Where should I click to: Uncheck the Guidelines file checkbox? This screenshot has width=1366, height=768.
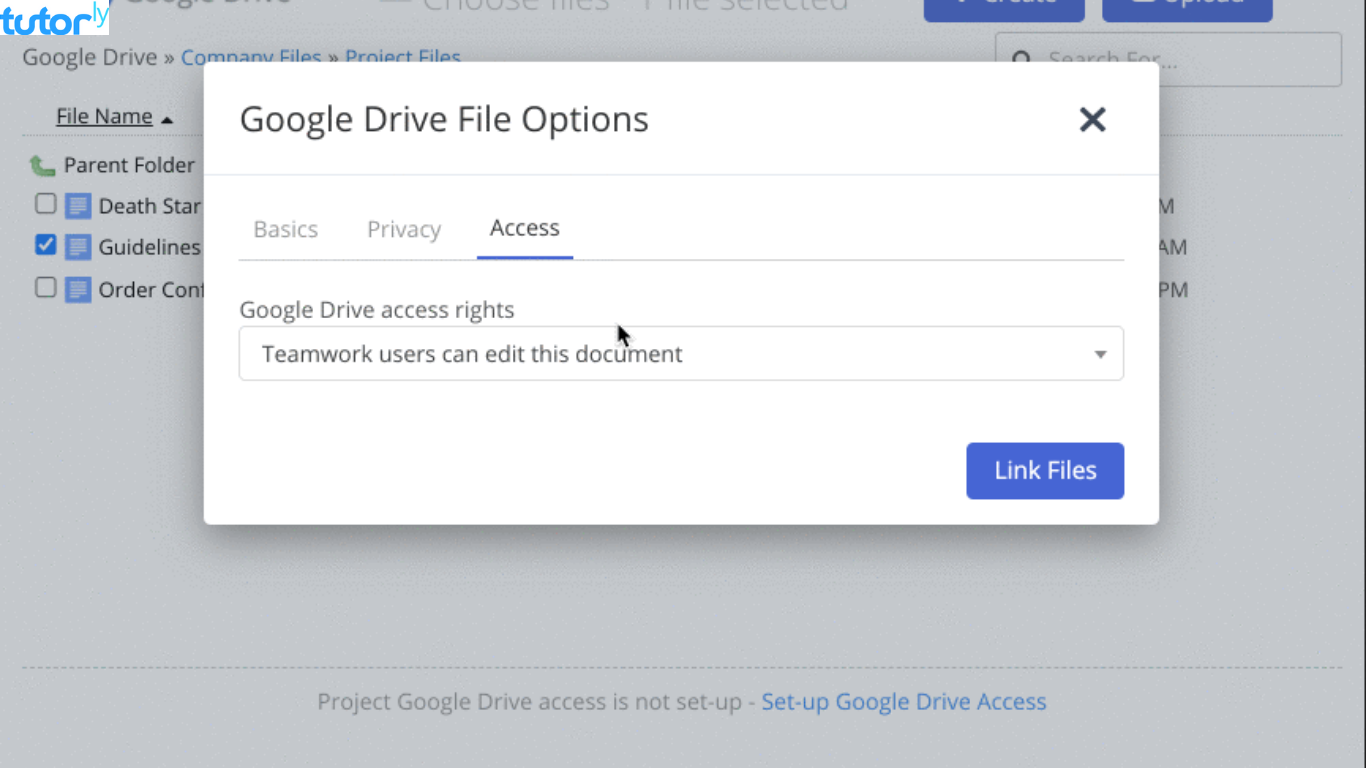coord(45,246)
